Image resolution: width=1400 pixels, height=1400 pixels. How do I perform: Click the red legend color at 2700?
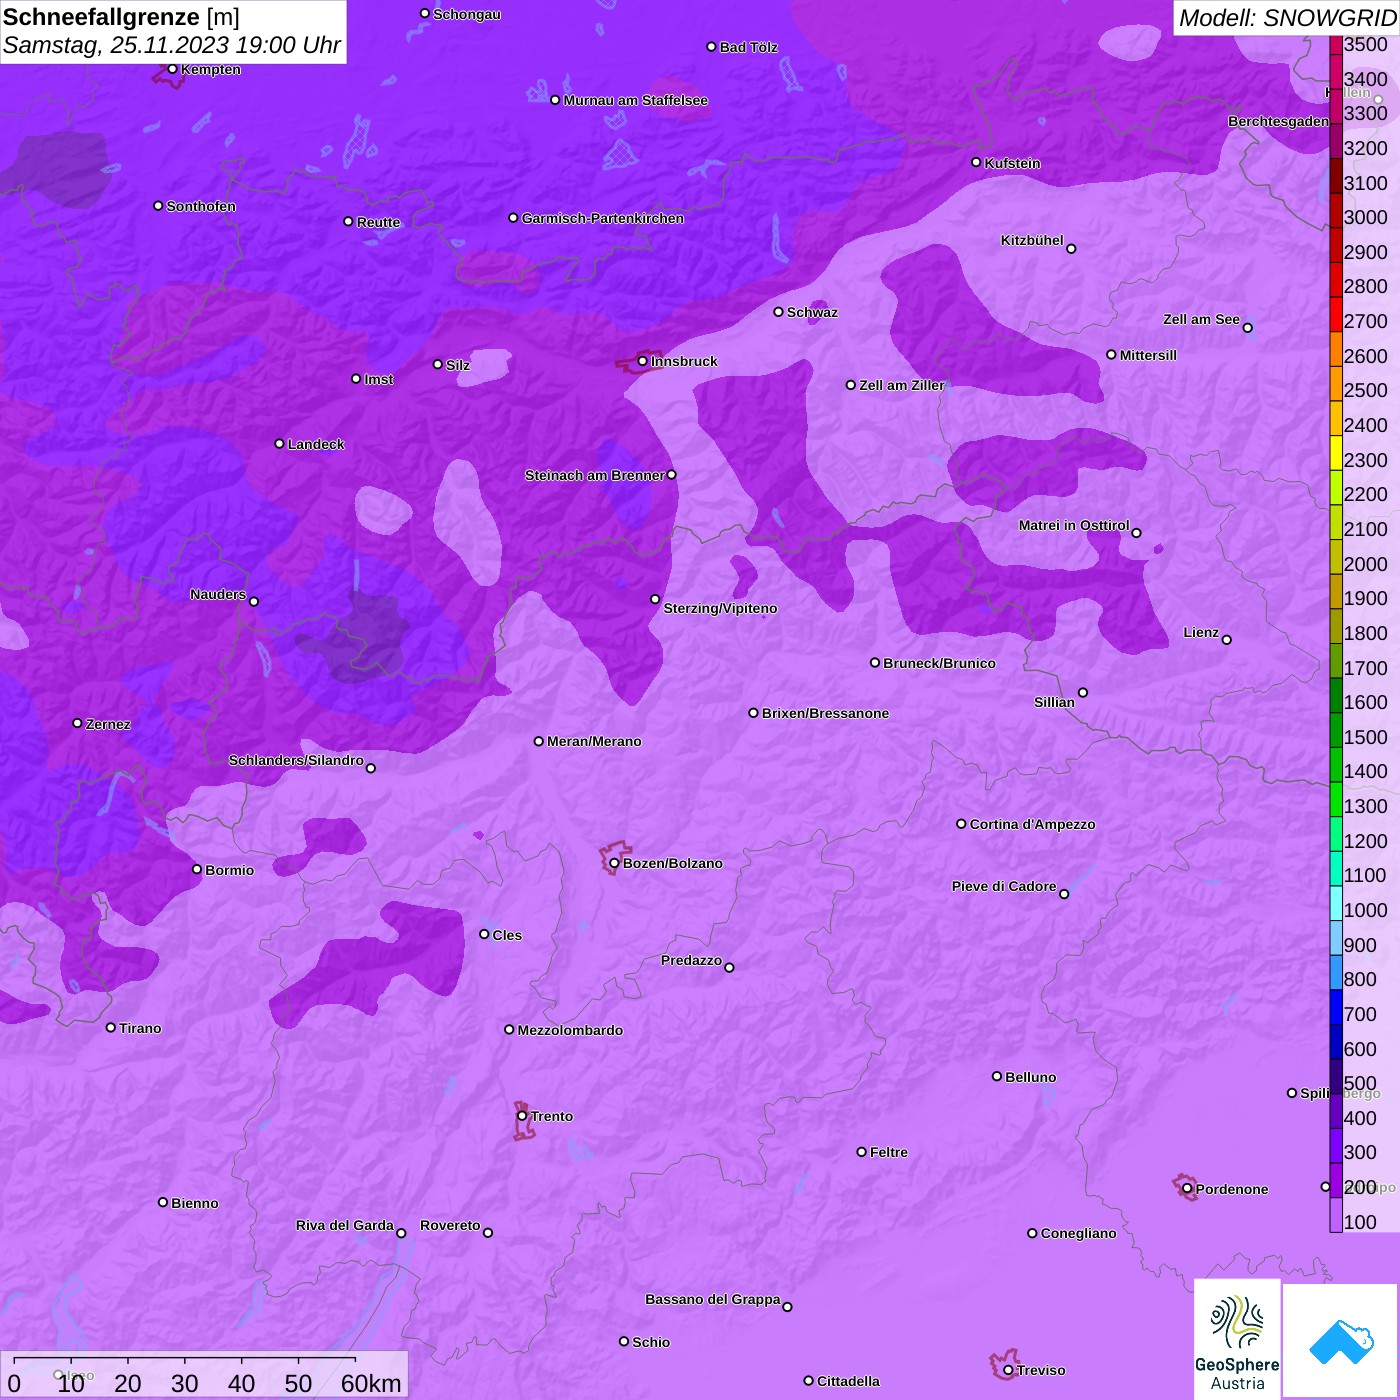click(1335, 314)
